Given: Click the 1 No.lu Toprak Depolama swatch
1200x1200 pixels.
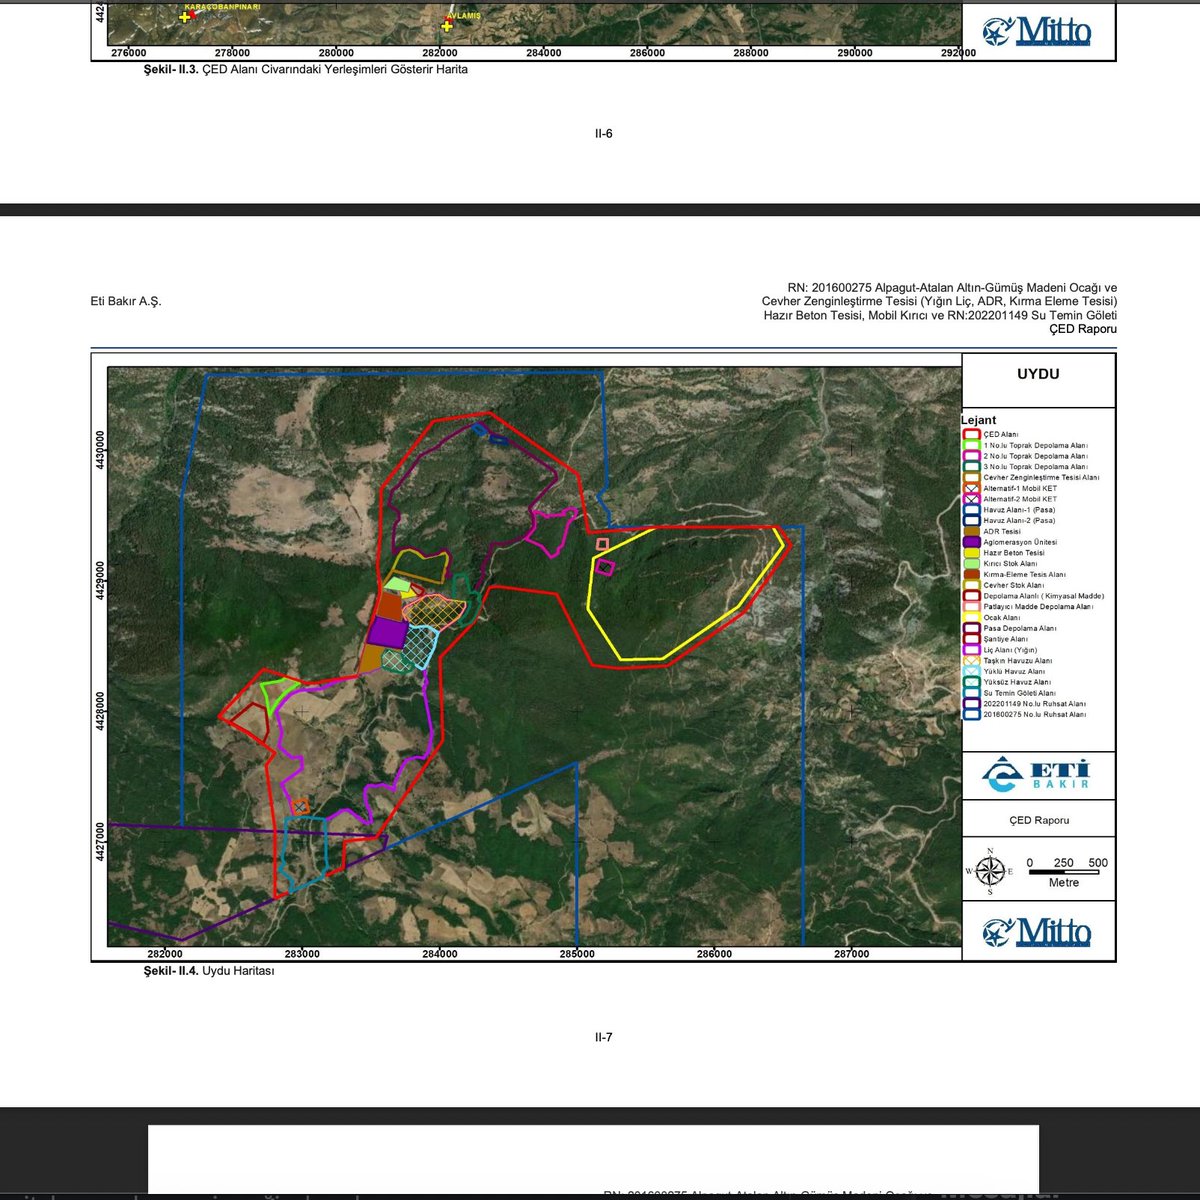Looking at the screenshot, I should (x=971, y=446).
